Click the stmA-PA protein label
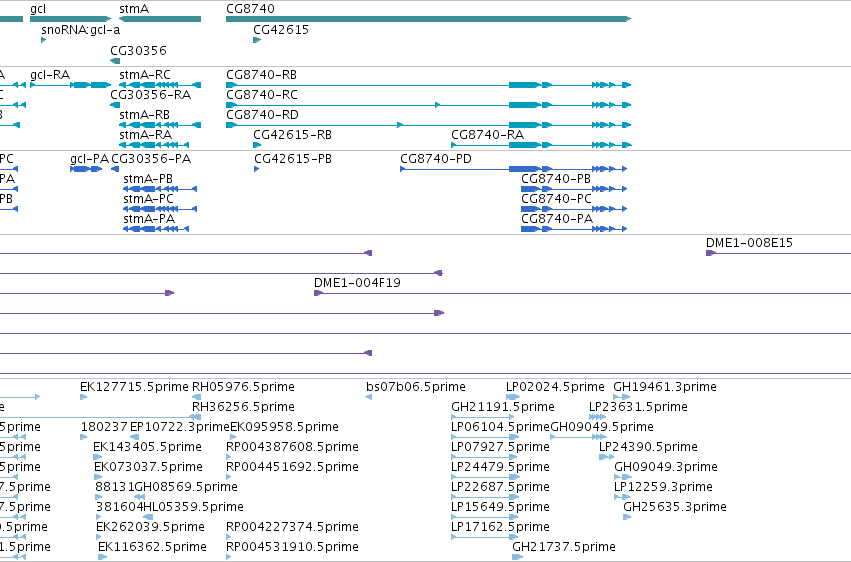 point(149,219)
